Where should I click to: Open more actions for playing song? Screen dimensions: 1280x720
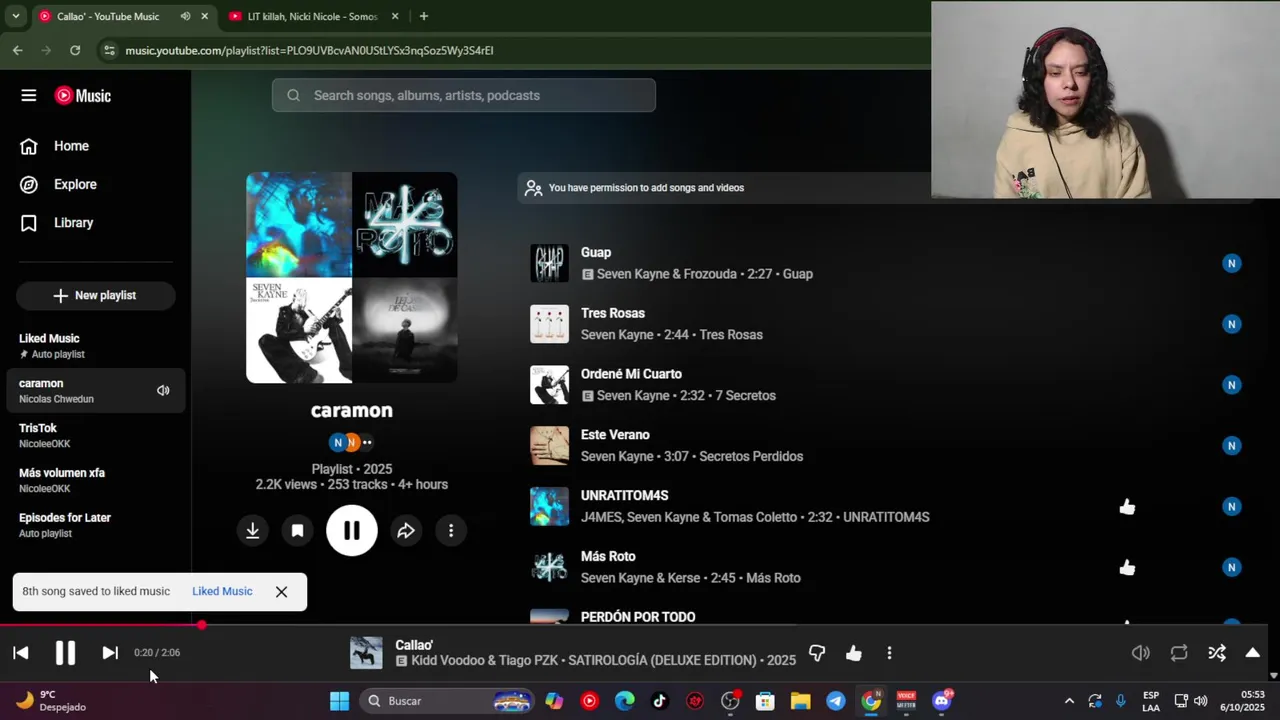(x=889, y=653)
